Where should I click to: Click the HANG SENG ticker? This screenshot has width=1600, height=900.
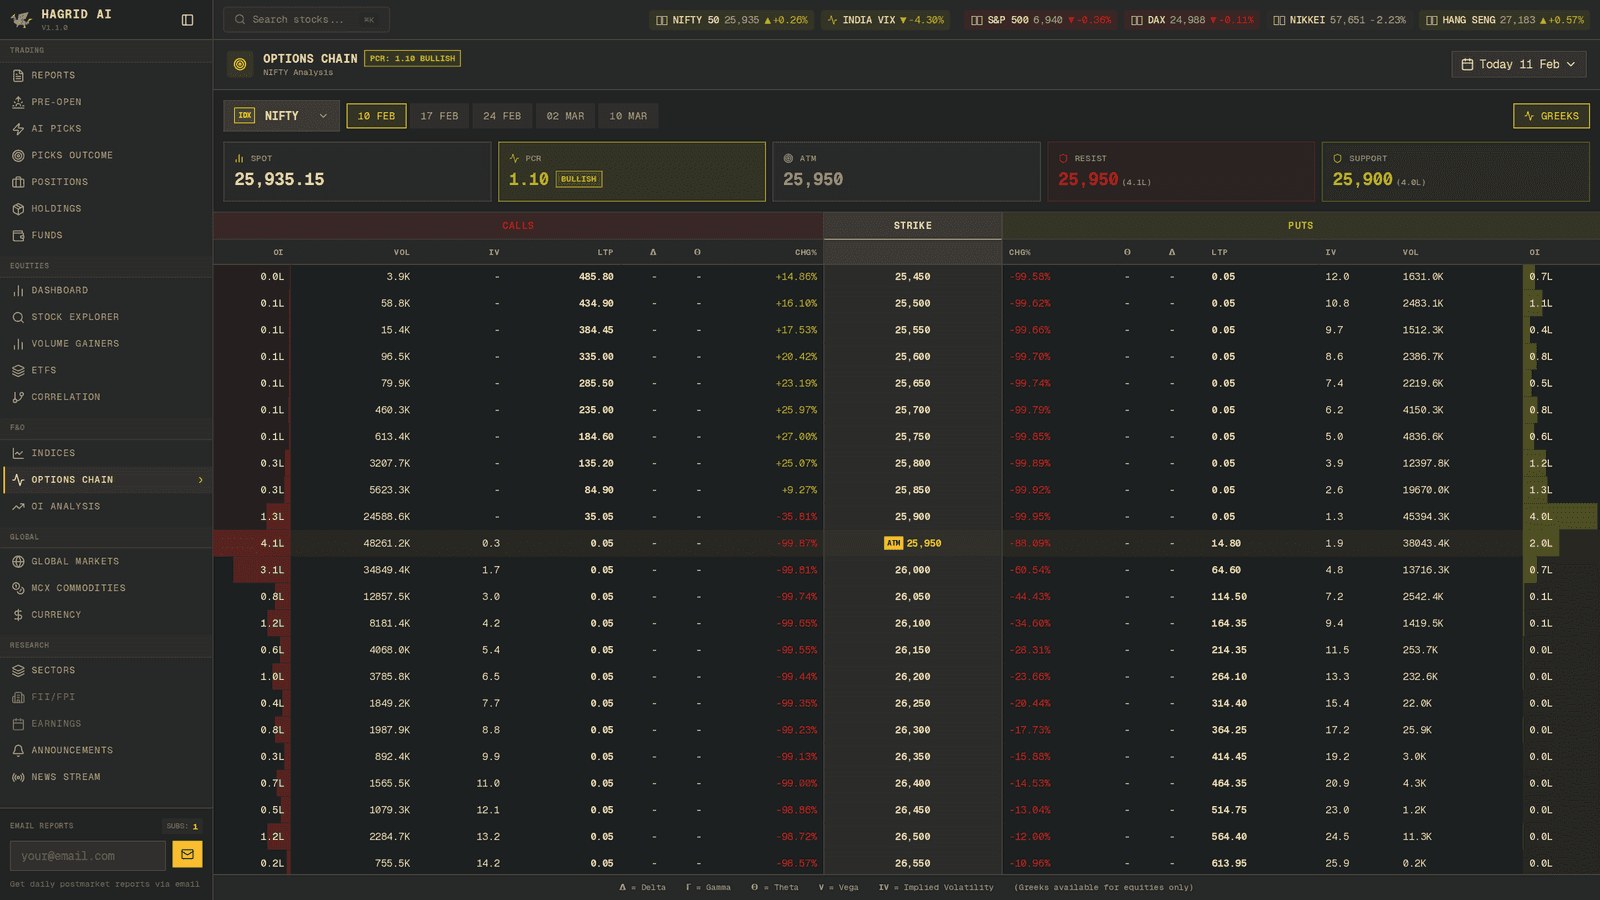(1505, 20)
